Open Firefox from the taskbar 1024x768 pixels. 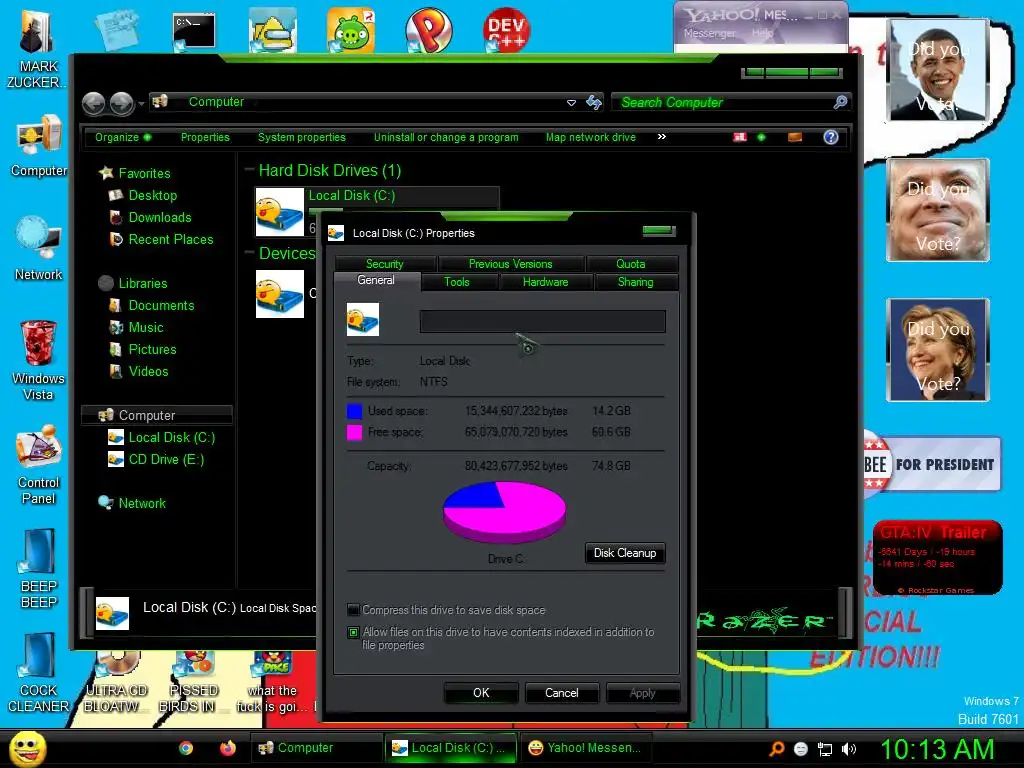click(227, 748)
